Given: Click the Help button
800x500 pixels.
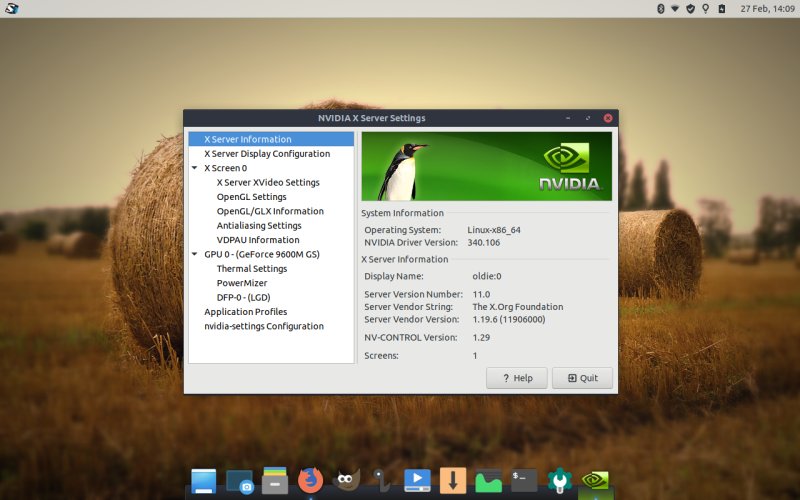Looking at the screenshot, I should click(x=517, y=378).
